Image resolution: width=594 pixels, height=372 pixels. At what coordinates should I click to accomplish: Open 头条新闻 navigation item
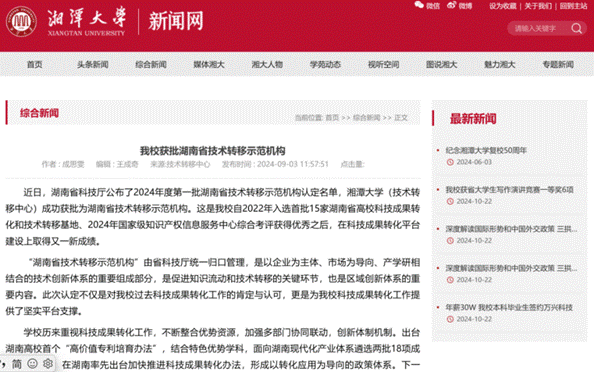(x=92, y=64)
